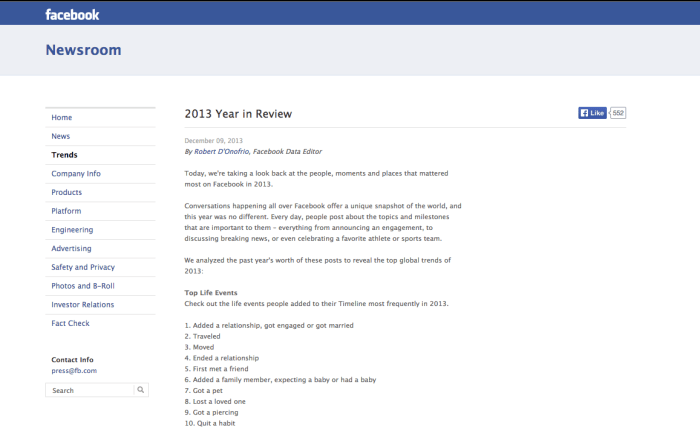Viewport: 700px width, 431px height.
Task: Click list item 'Moved'
Action: (204, 347)
